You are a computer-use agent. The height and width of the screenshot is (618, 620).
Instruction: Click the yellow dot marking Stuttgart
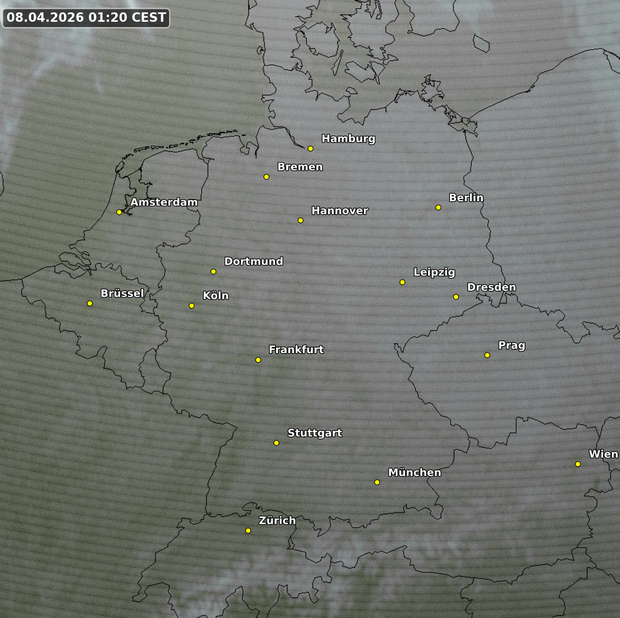(276, 442)
